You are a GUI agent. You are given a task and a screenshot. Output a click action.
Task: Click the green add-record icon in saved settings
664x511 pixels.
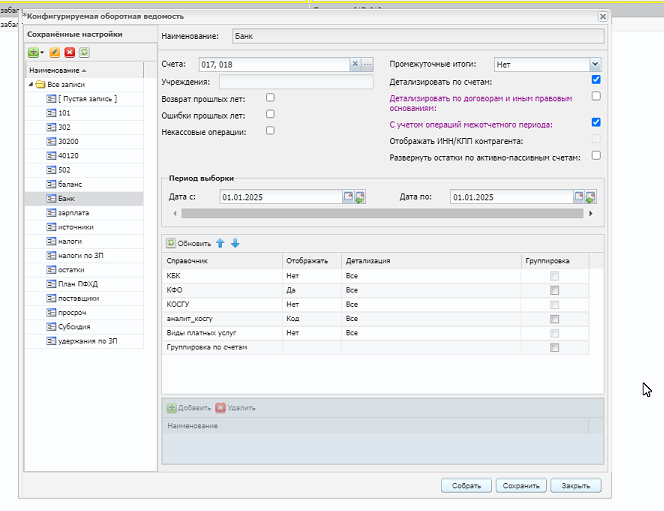(x=33, y=52)
